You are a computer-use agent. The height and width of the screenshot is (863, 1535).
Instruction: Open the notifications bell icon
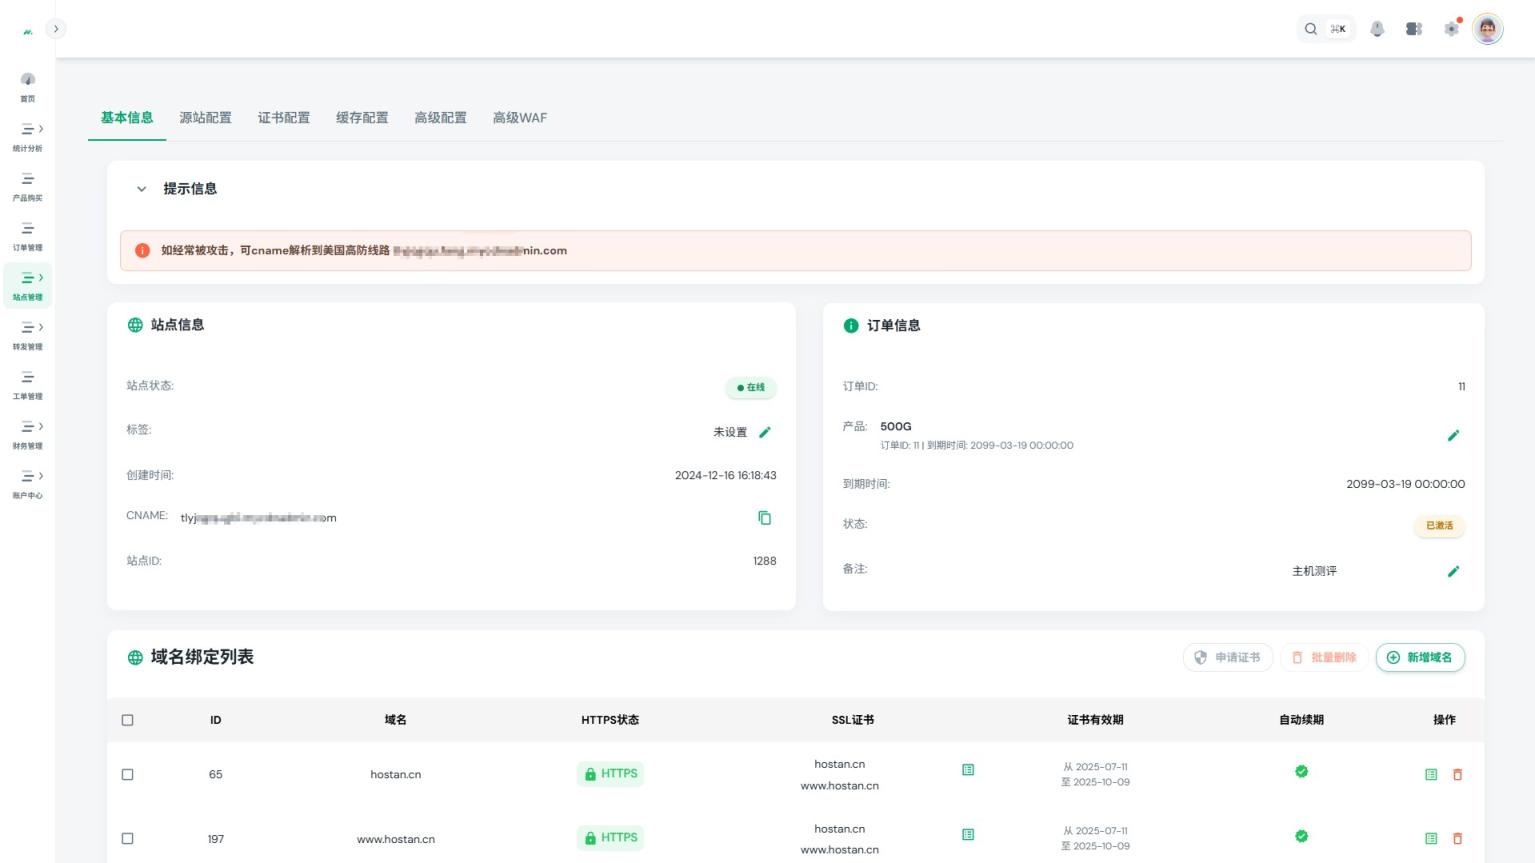1377,29
